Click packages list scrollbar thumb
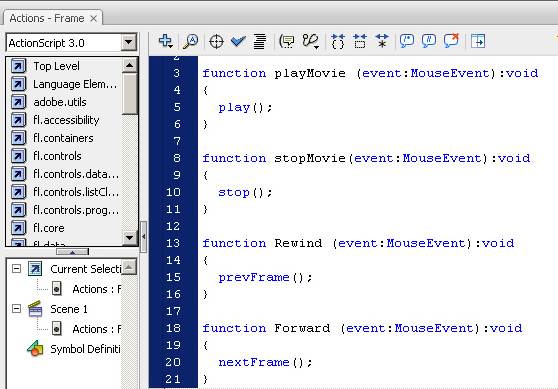Viewport: 558px width, 389px height. click(130, 94)
